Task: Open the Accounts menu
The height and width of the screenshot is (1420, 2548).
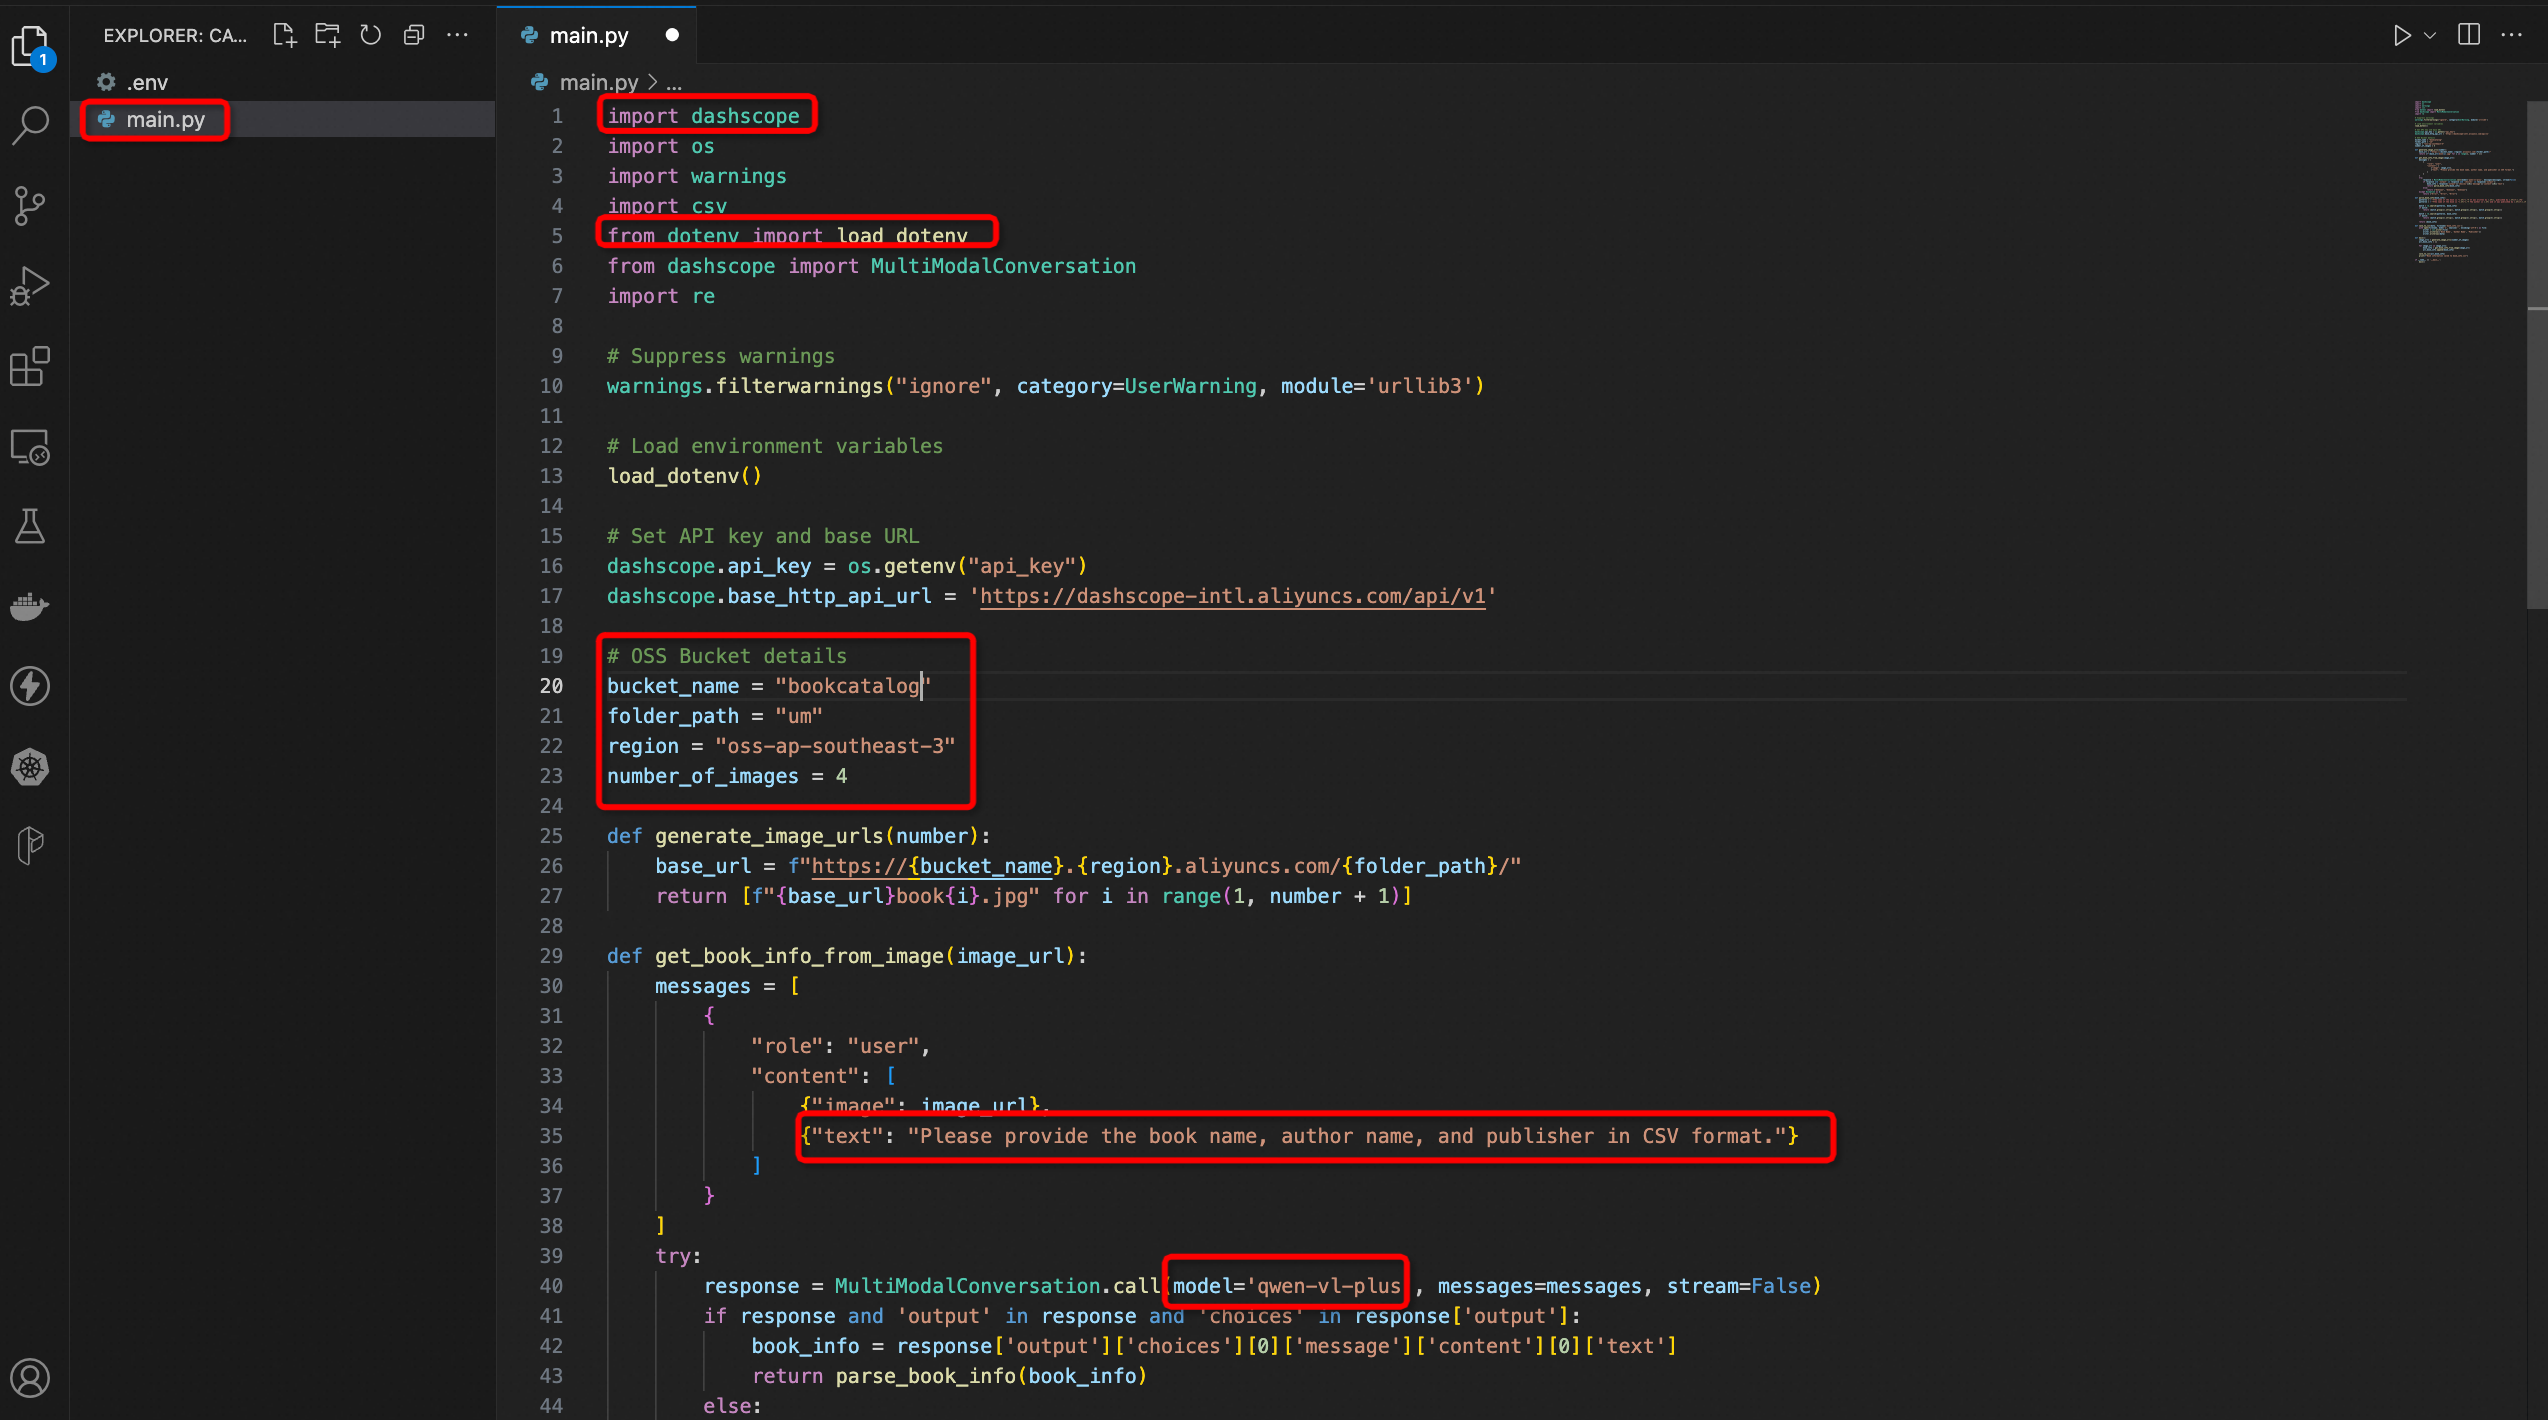Action: coord(30,1378)
